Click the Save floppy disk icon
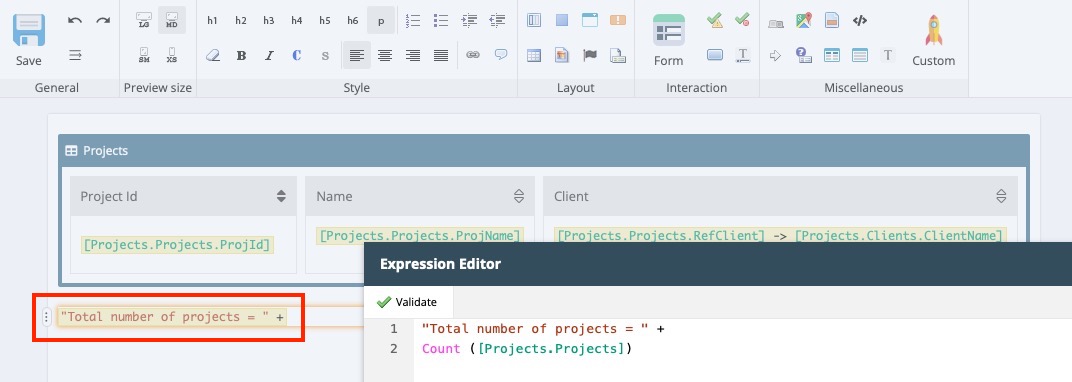1072x382 pixels. click(29, 31)
